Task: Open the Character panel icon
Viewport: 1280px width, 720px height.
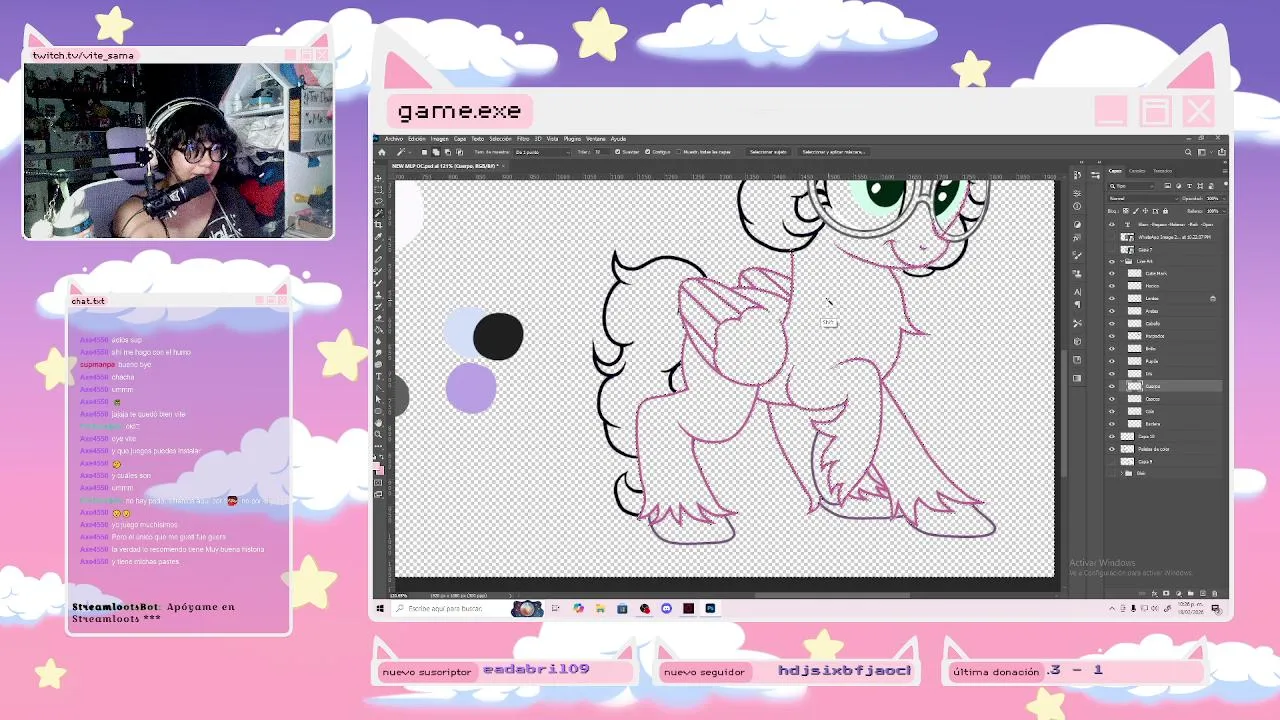Action: (x=1077, y=292)
